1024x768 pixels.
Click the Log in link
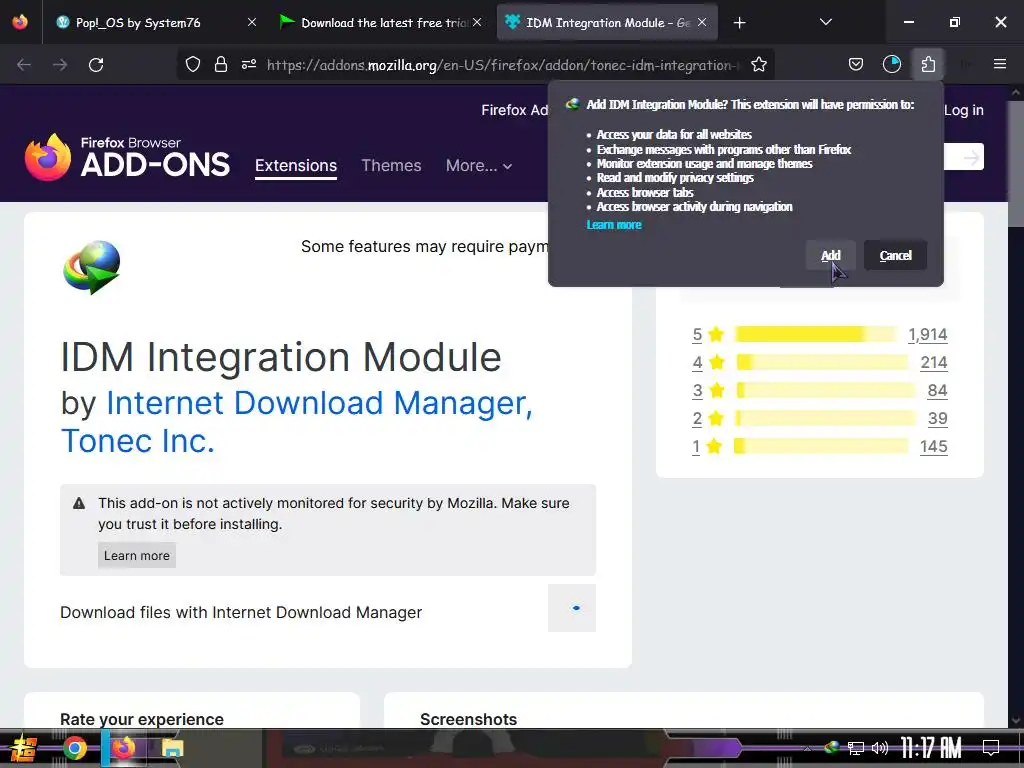tap(963, 110)
